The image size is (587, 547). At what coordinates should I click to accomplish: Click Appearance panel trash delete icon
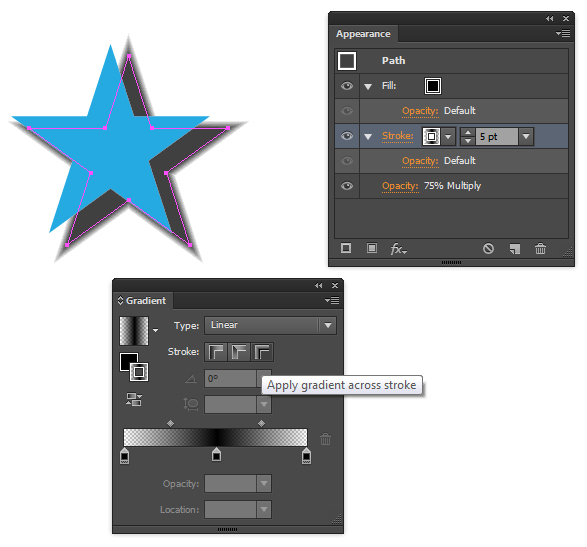pyautogui.click(x=540, y=248)
